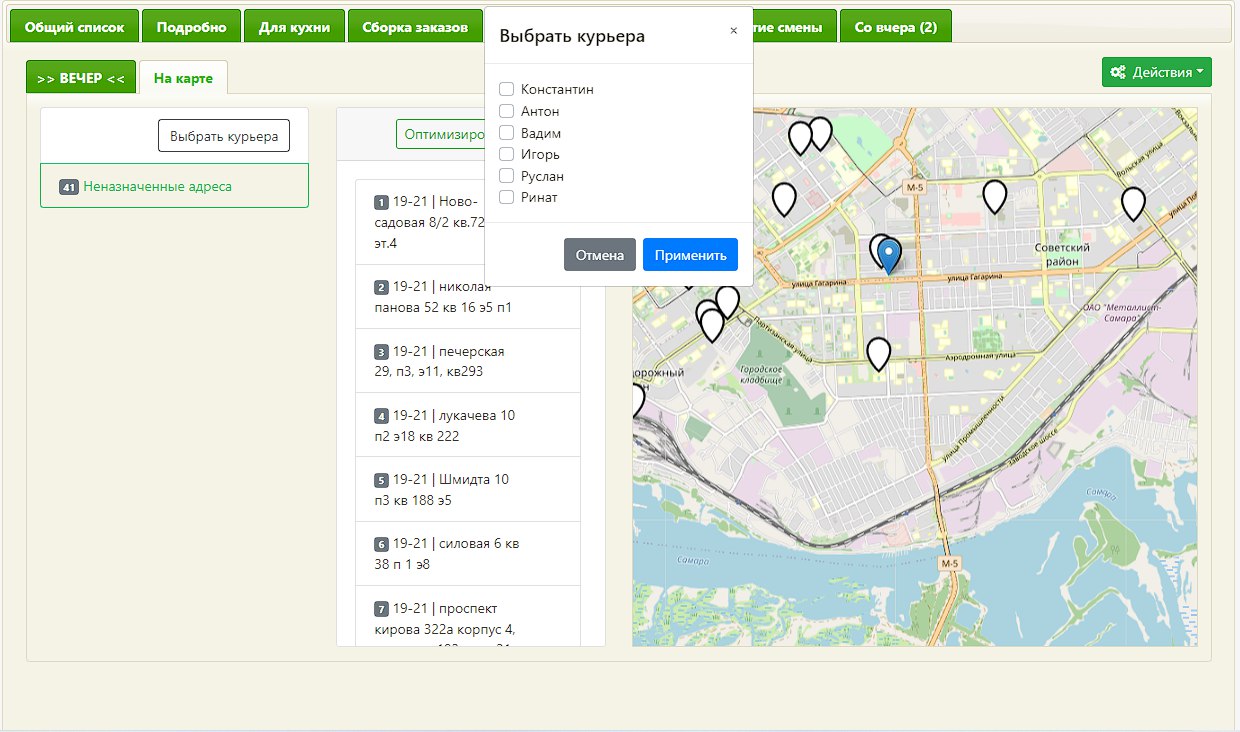Viewport: 1240px width, 732px height.
Task: Click the blue map marker pin
Action: (x=889, y=254)
